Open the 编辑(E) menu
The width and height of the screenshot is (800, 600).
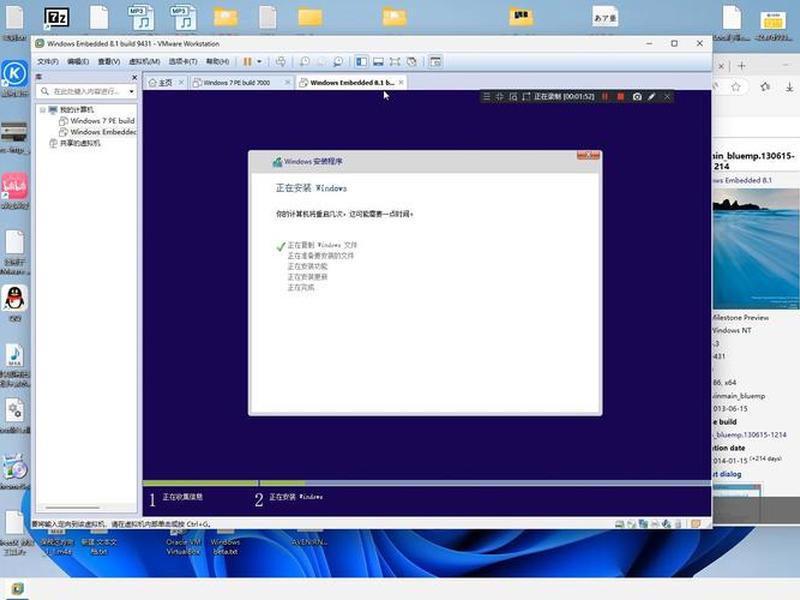click(x=78, y=62)
